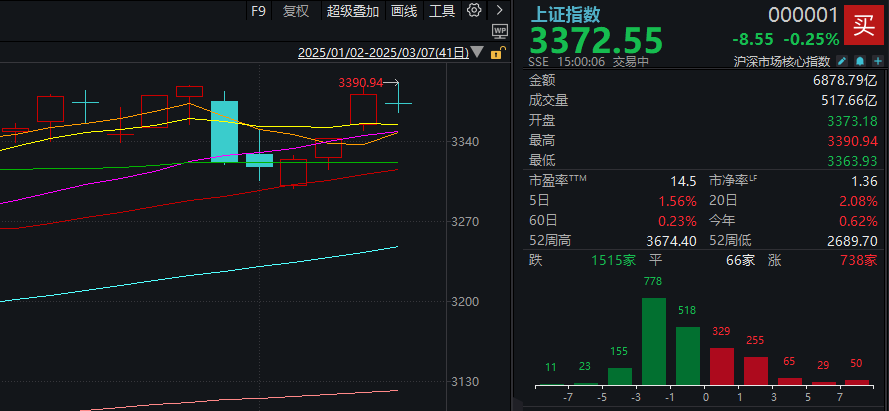The height and width of the screenshot is (411, 889).
Task: Click the 市净率 value 1.36
Action: (865, 181)
